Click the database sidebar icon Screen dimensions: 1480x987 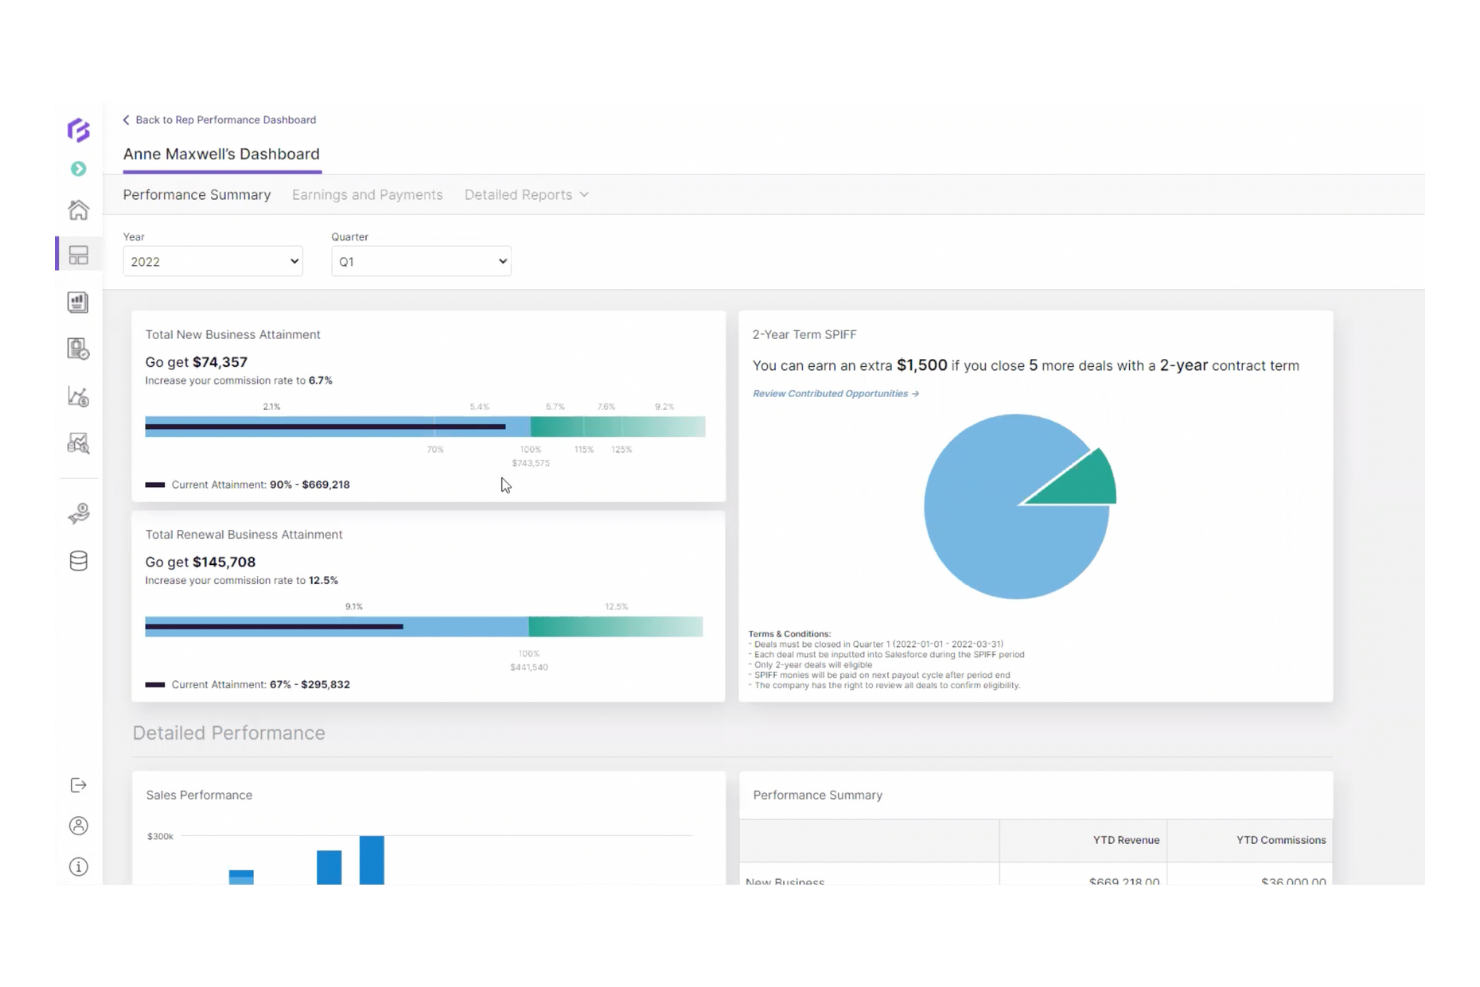[78, 561]
